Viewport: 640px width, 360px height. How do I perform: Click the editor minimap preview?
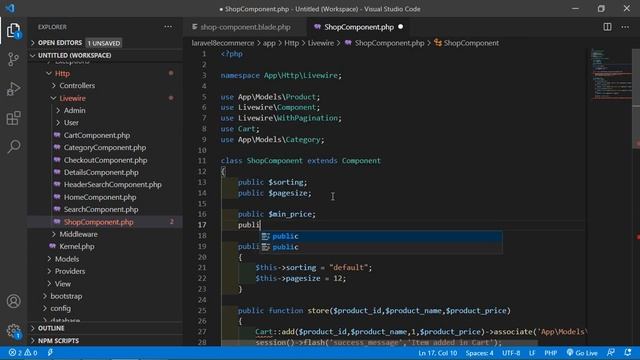pyautogui.click(x=611, y=73)
